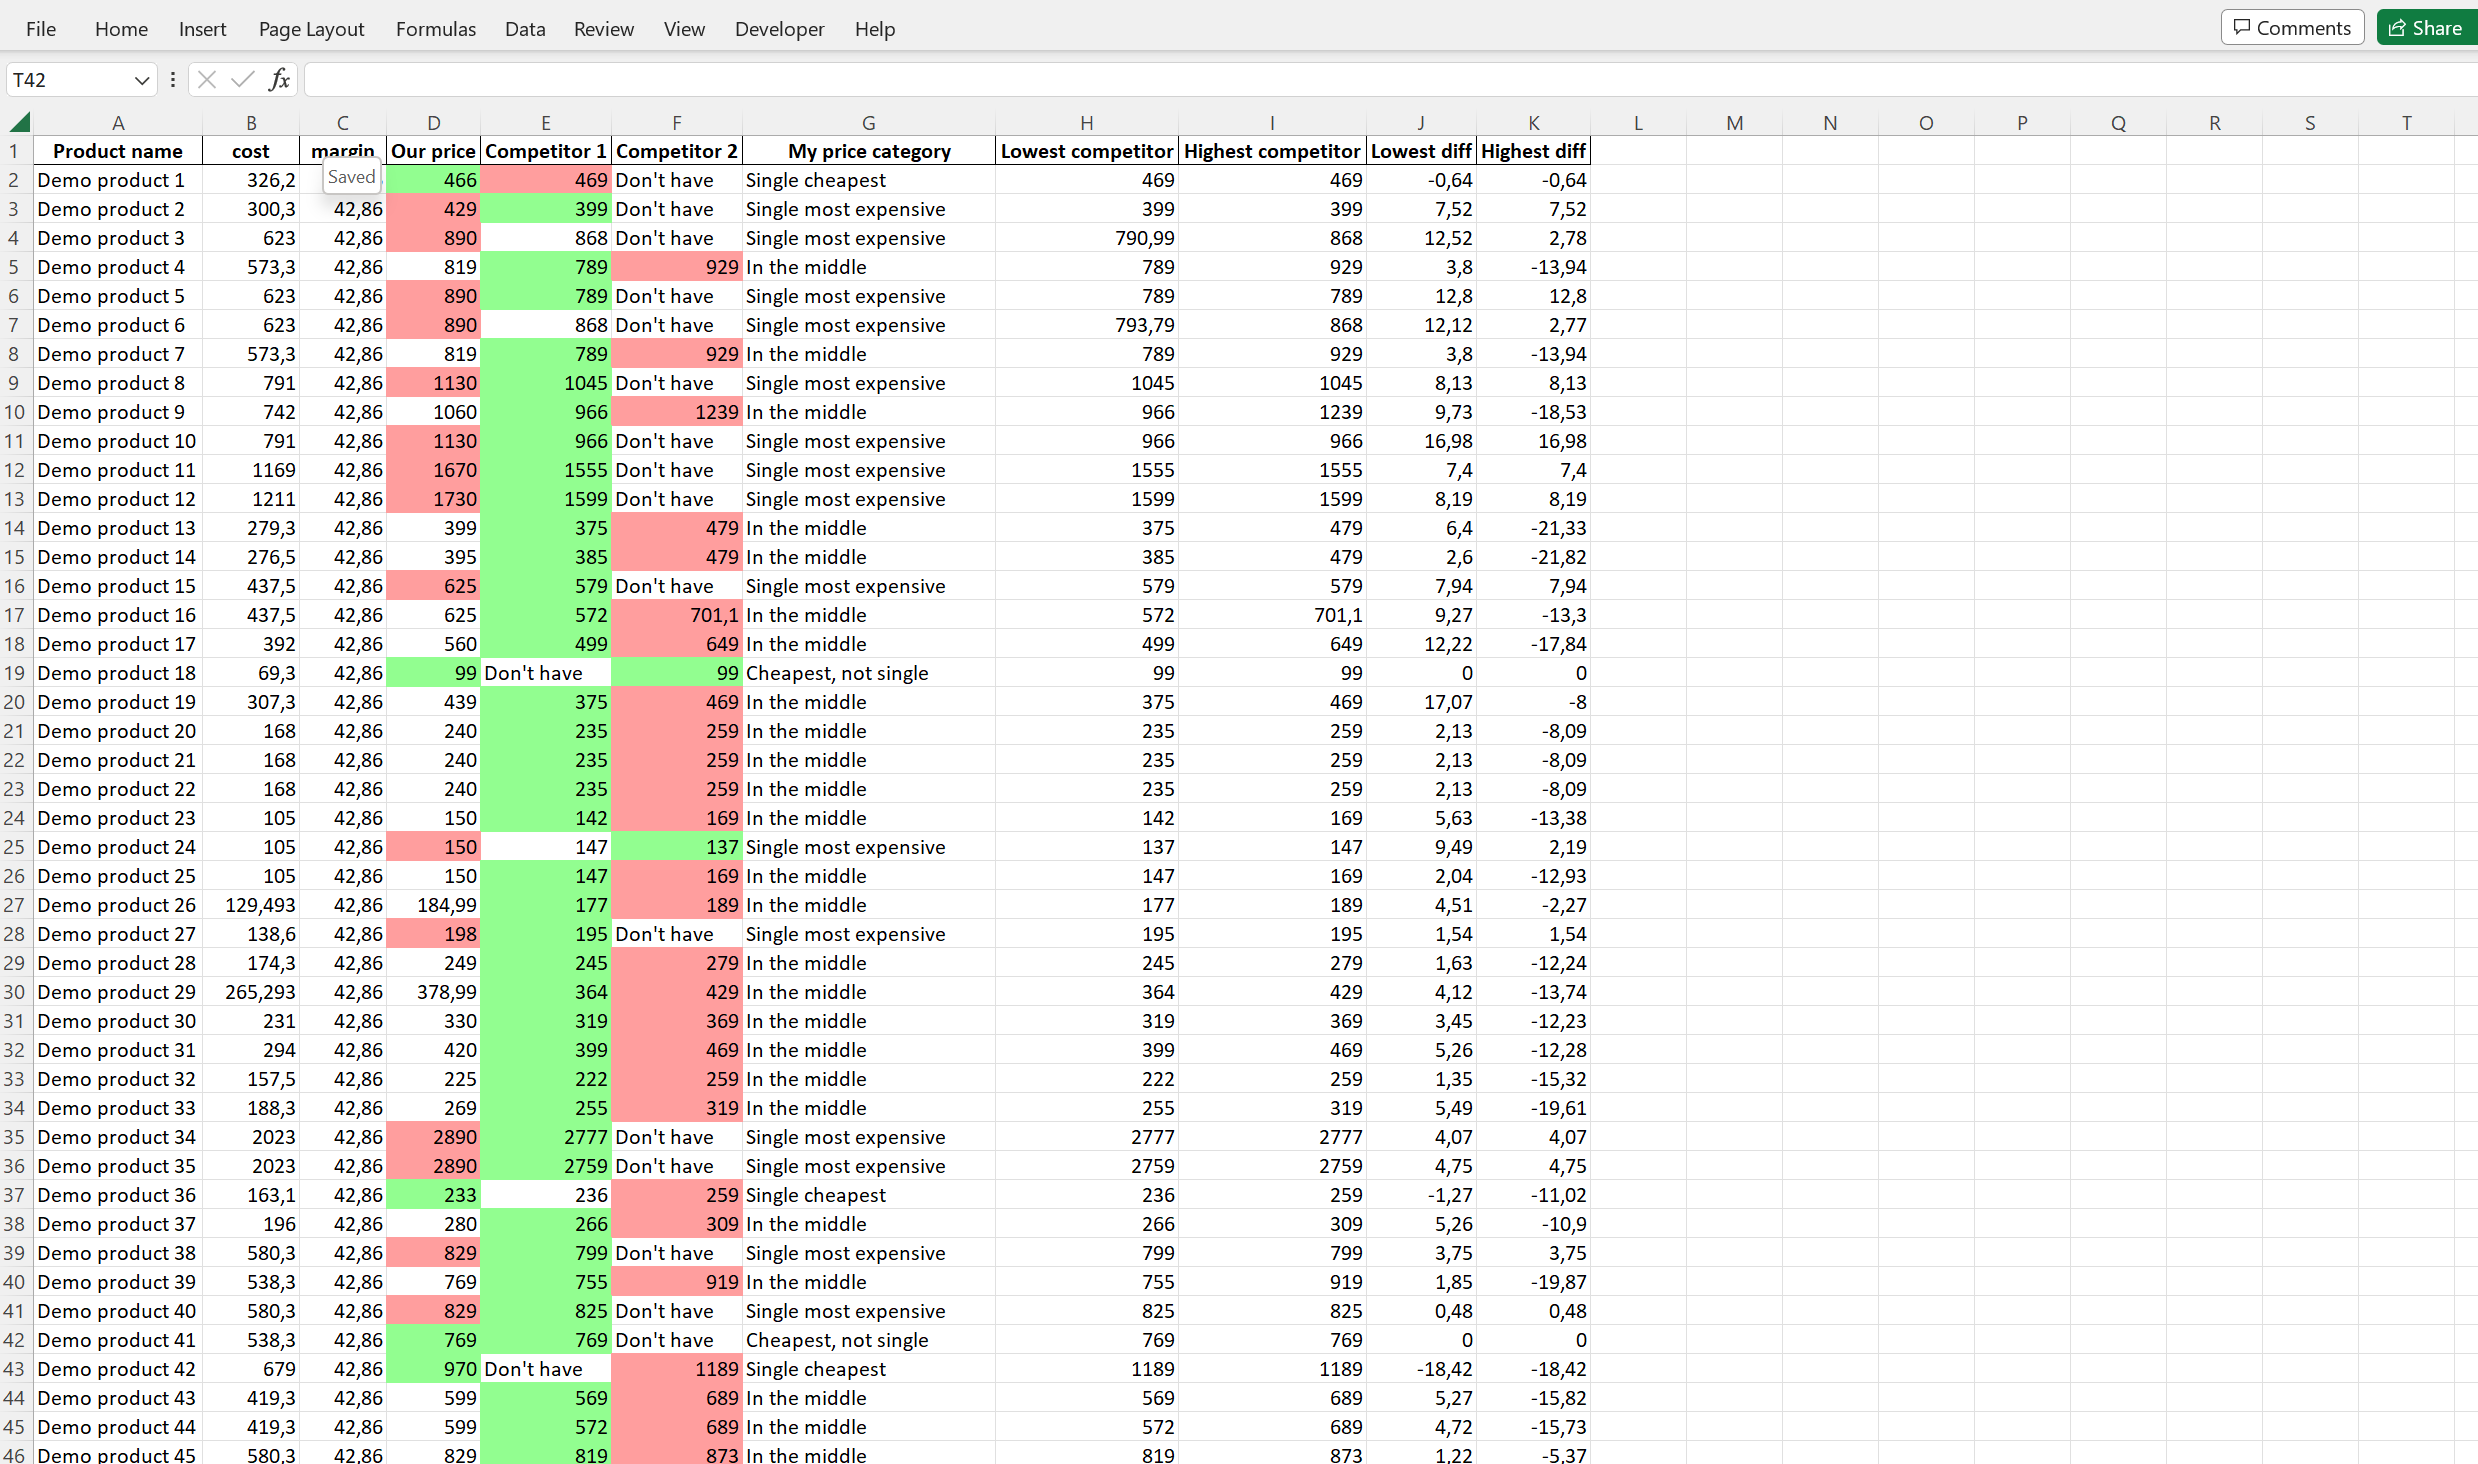Open the Page Layout tab
2478x1464 pixels.
[311, 29]
